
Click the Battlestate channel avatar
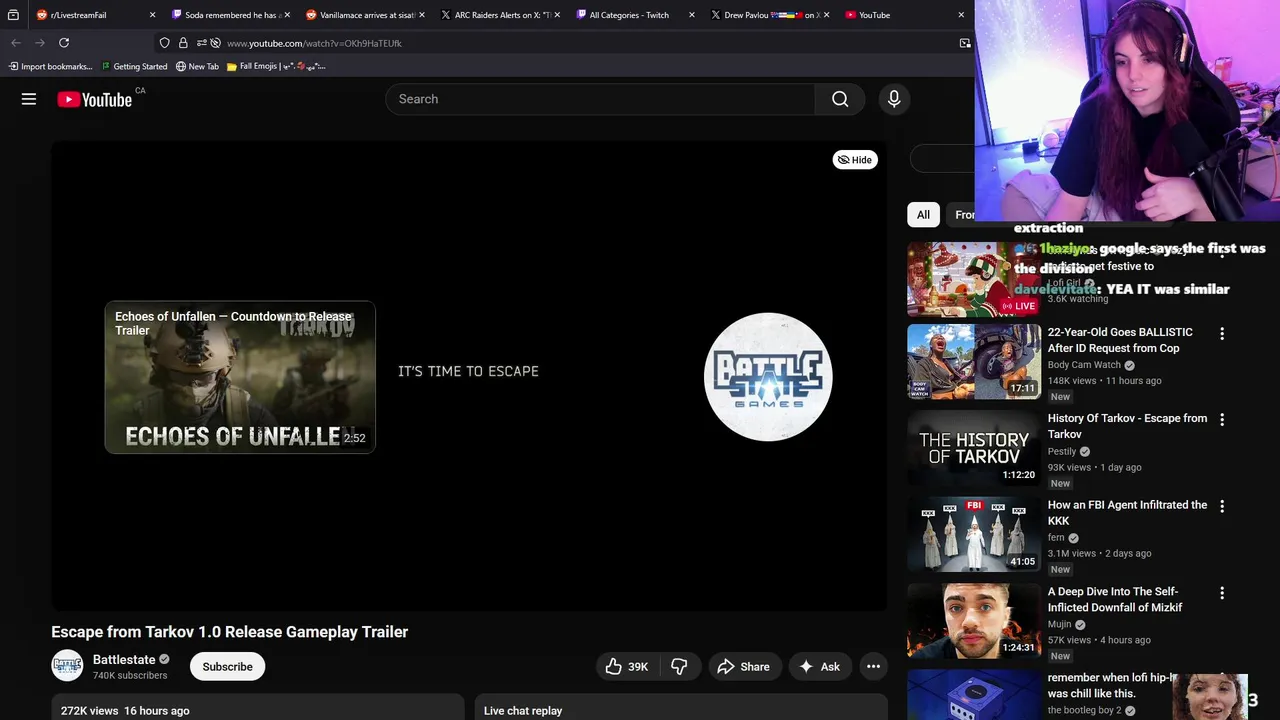tap(67, 666)
